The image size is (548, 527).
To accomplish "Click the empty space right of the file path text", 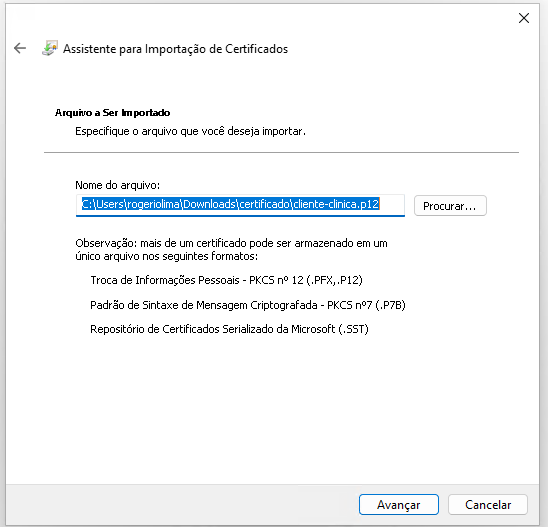I will click(x=392, y=204).
